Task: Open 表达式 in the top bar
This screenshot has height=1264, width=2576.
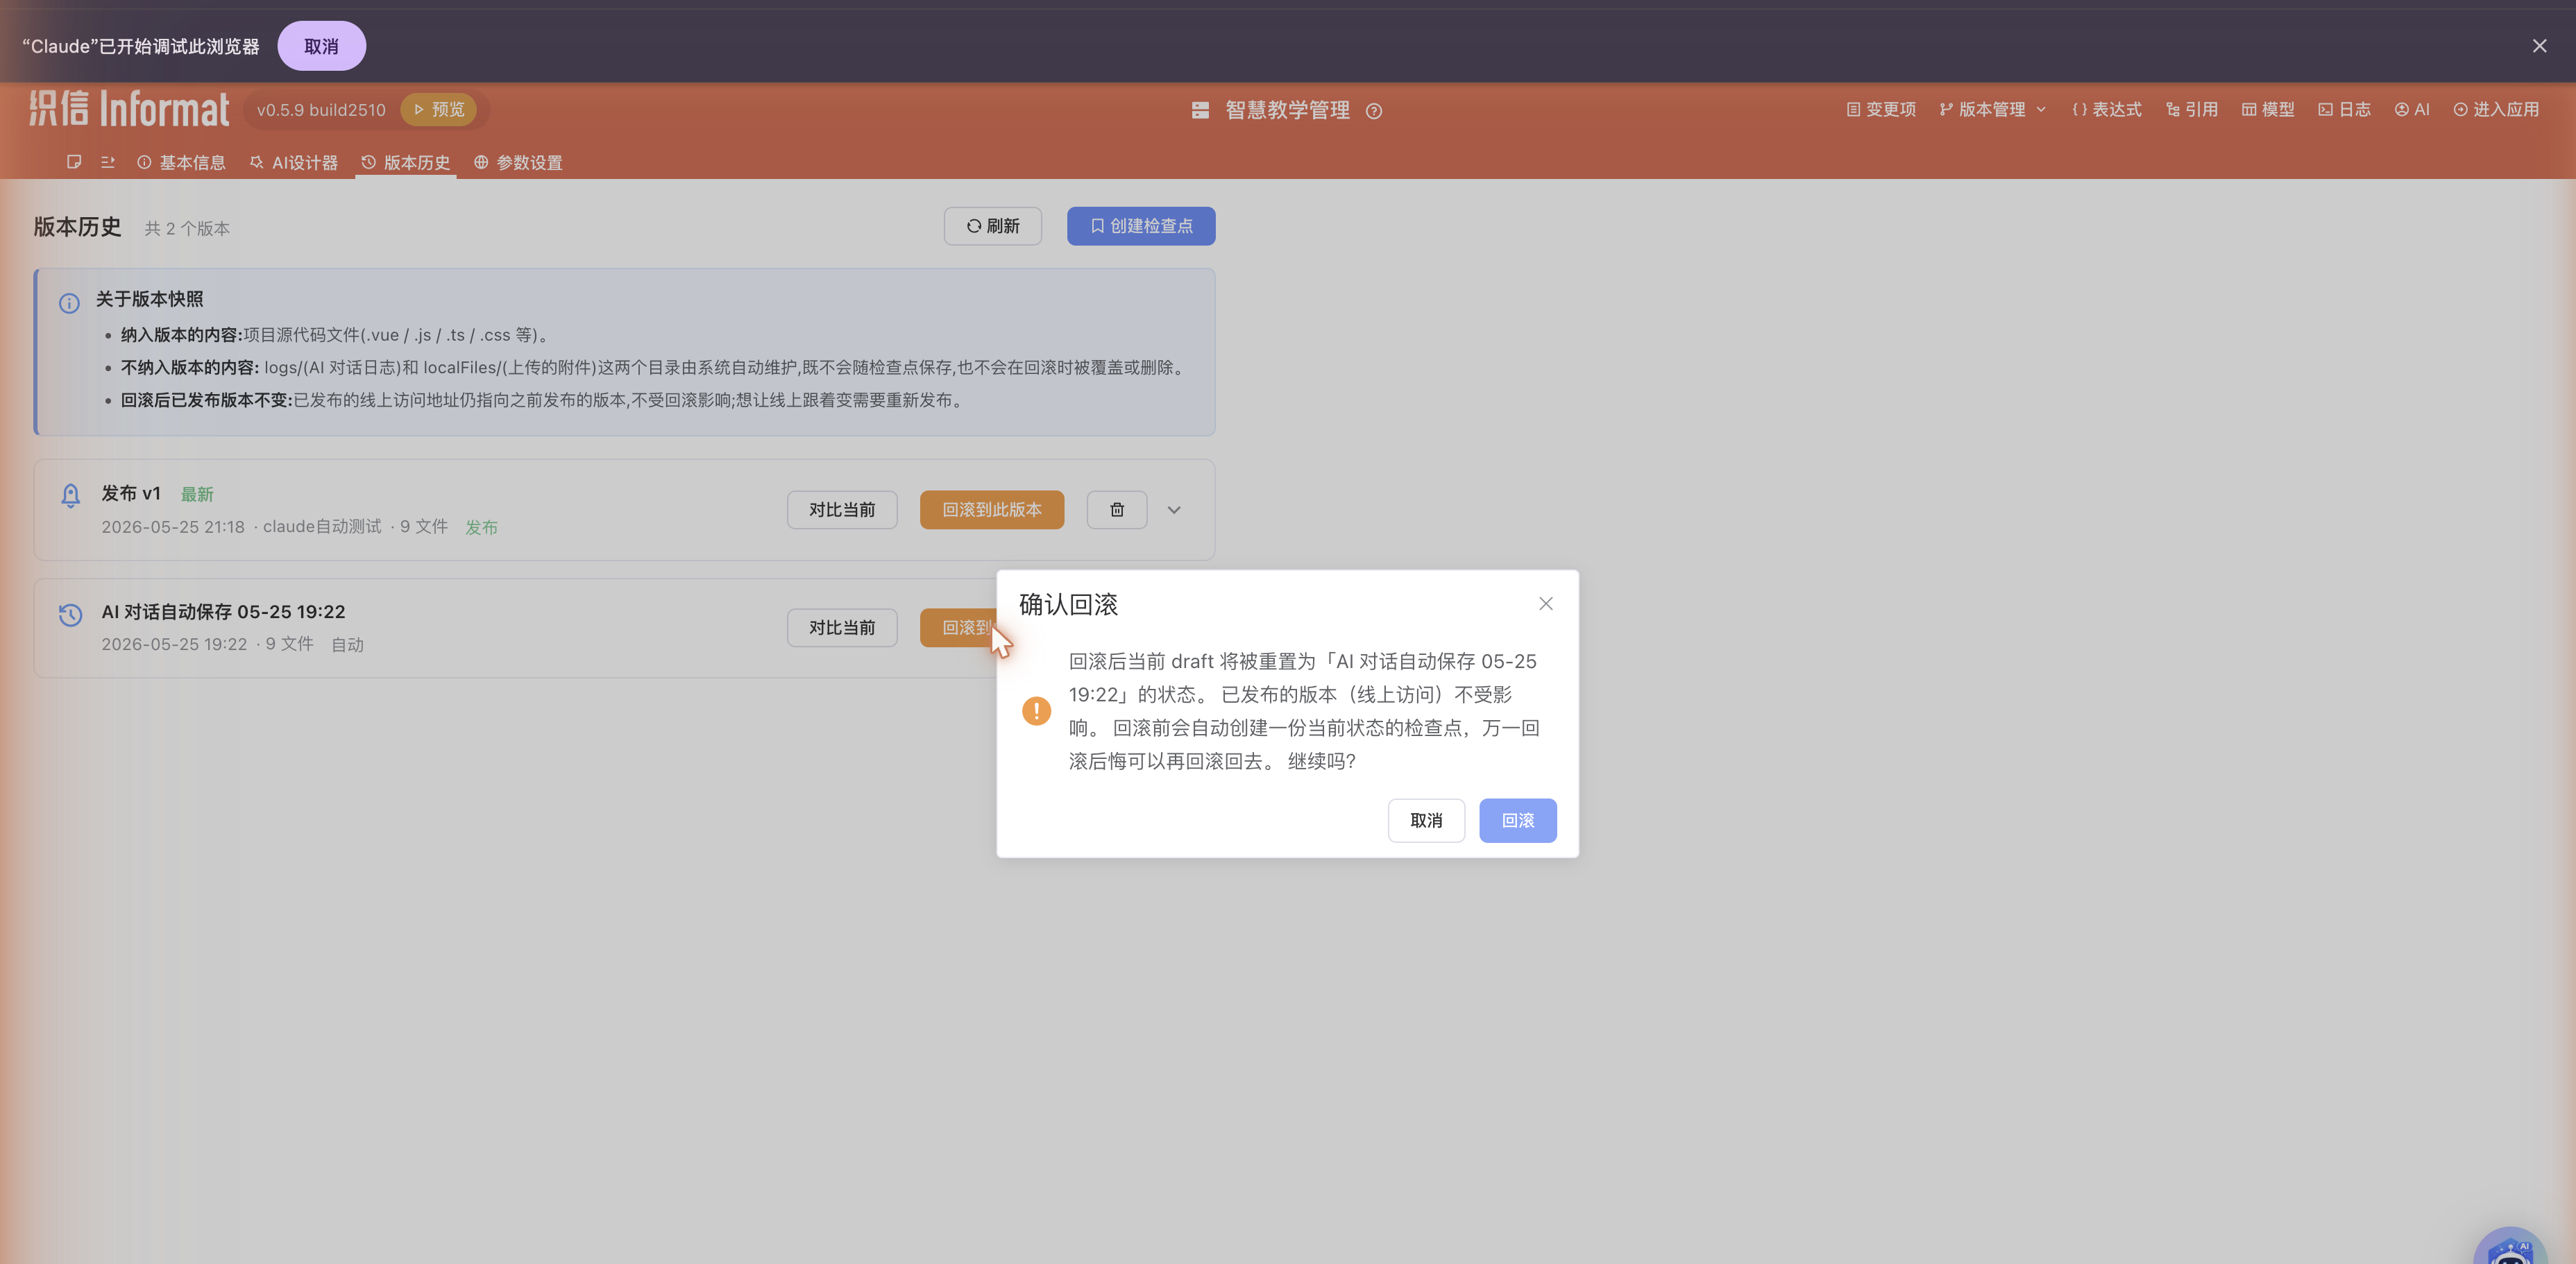Action: (2107, 109)
